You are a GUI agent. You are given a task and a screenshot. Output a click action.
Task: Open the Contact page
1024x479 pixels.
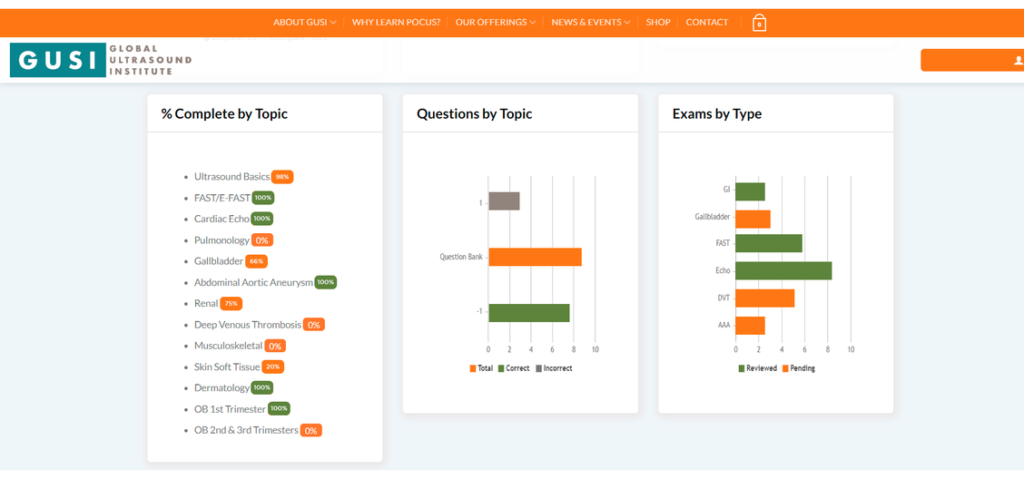707,22
